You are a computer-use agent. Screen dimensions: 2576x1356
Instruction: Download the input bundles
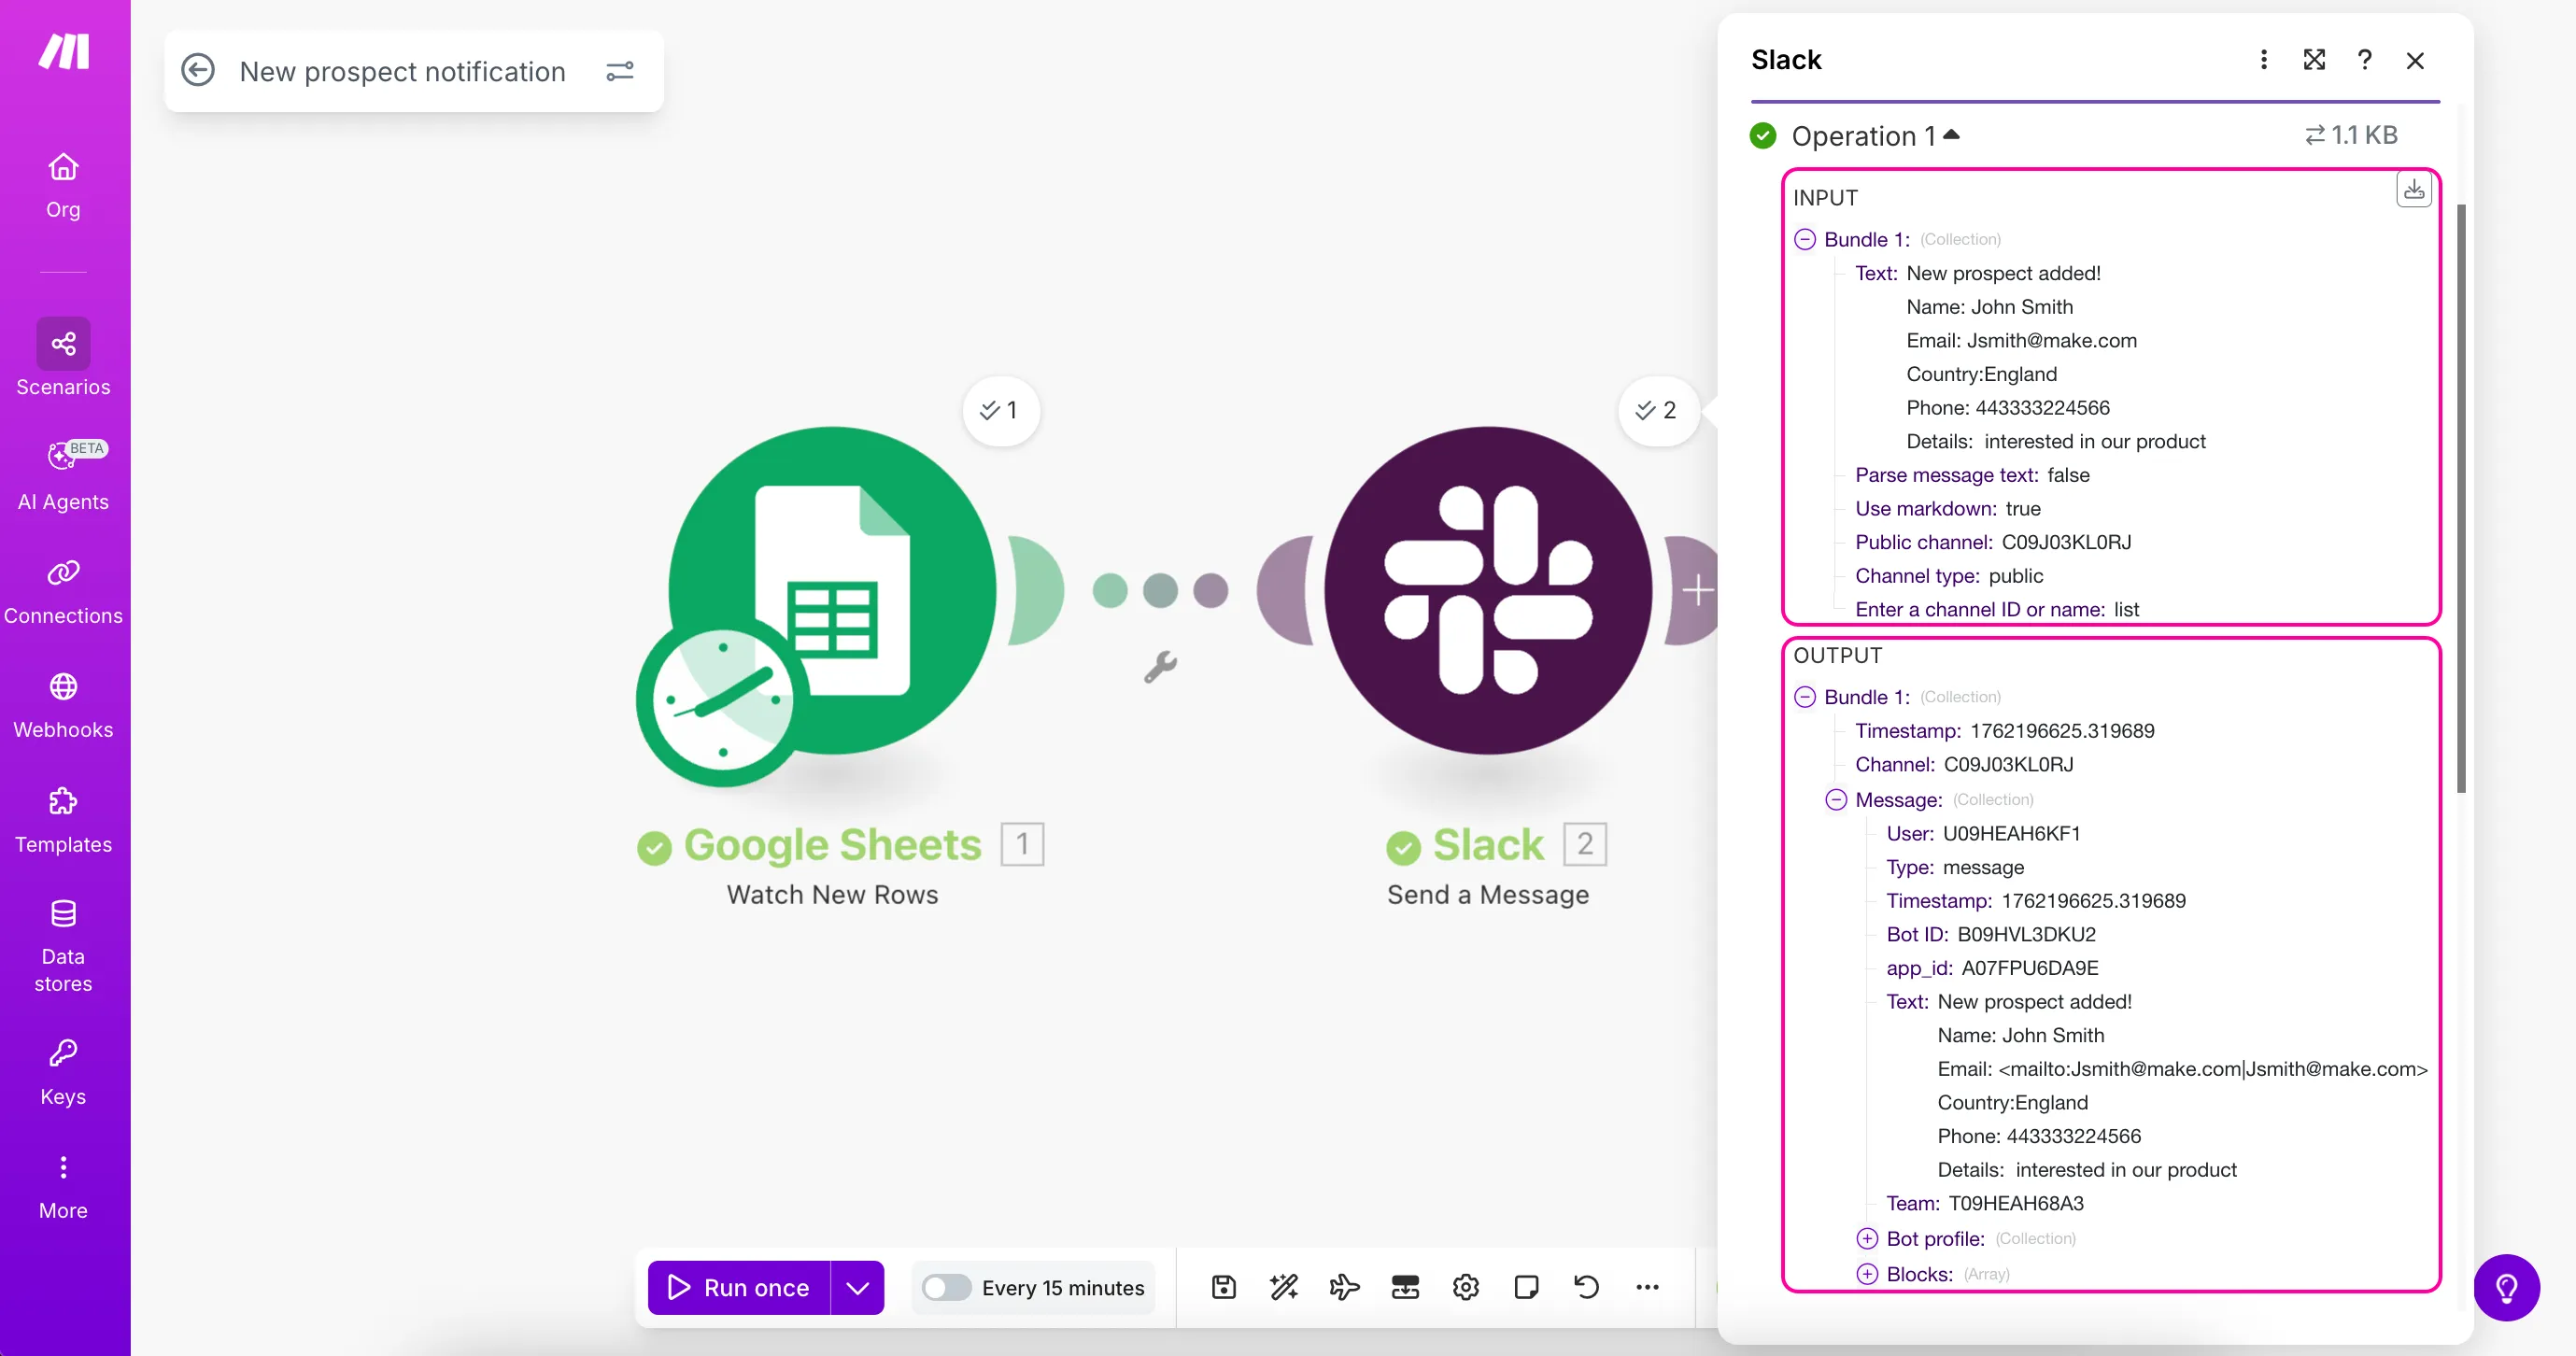[x=2414, y=190]
